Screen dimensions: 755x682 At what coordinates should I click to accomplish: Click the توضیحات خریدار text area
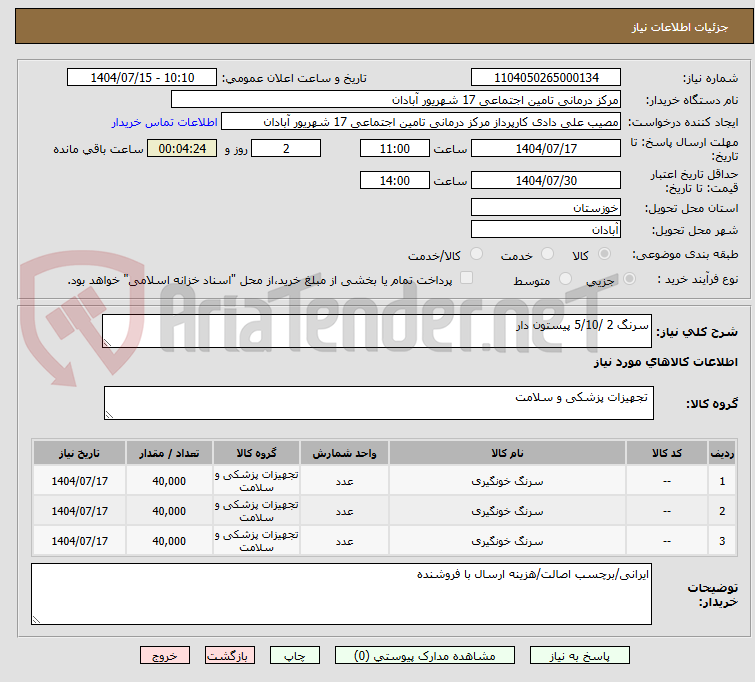tap(341, 594)
